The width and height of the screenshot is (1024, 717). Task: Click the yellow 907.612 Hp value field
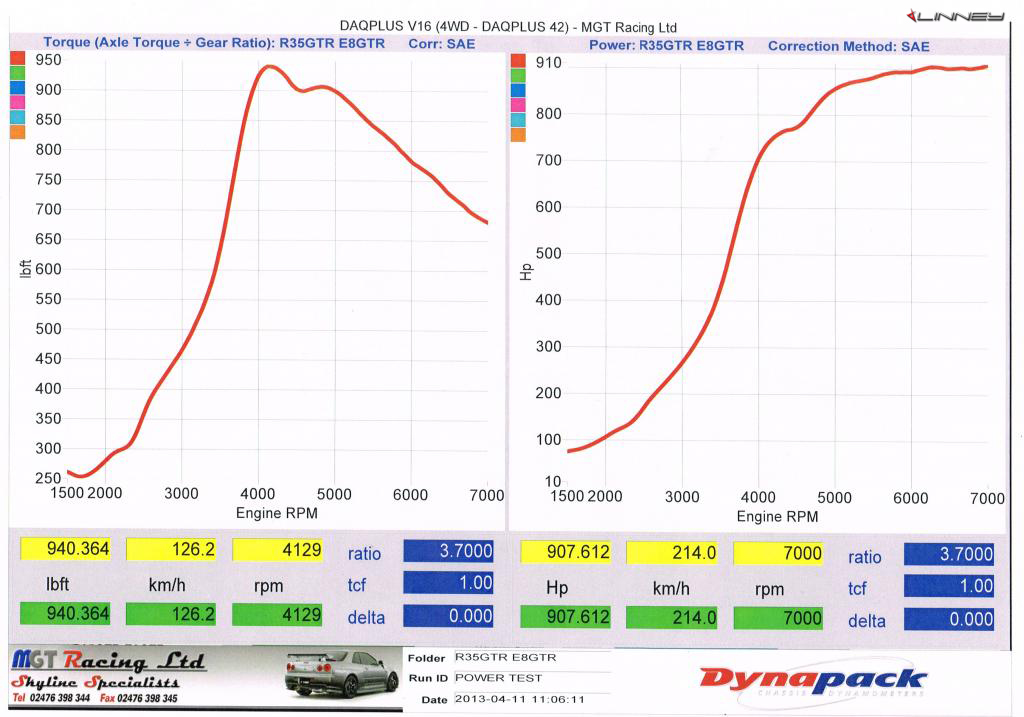coord(566,552)
